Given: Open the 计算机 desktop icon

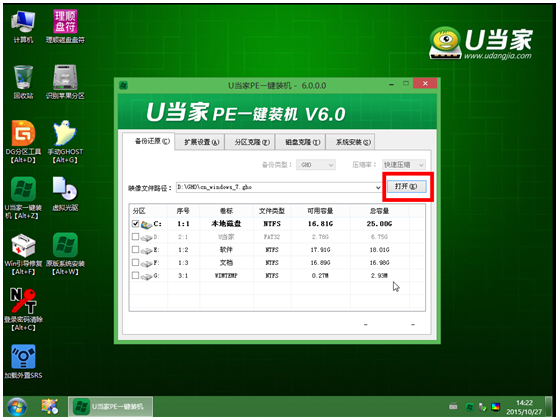Looking at the screenshot, I should coord(23,27).
